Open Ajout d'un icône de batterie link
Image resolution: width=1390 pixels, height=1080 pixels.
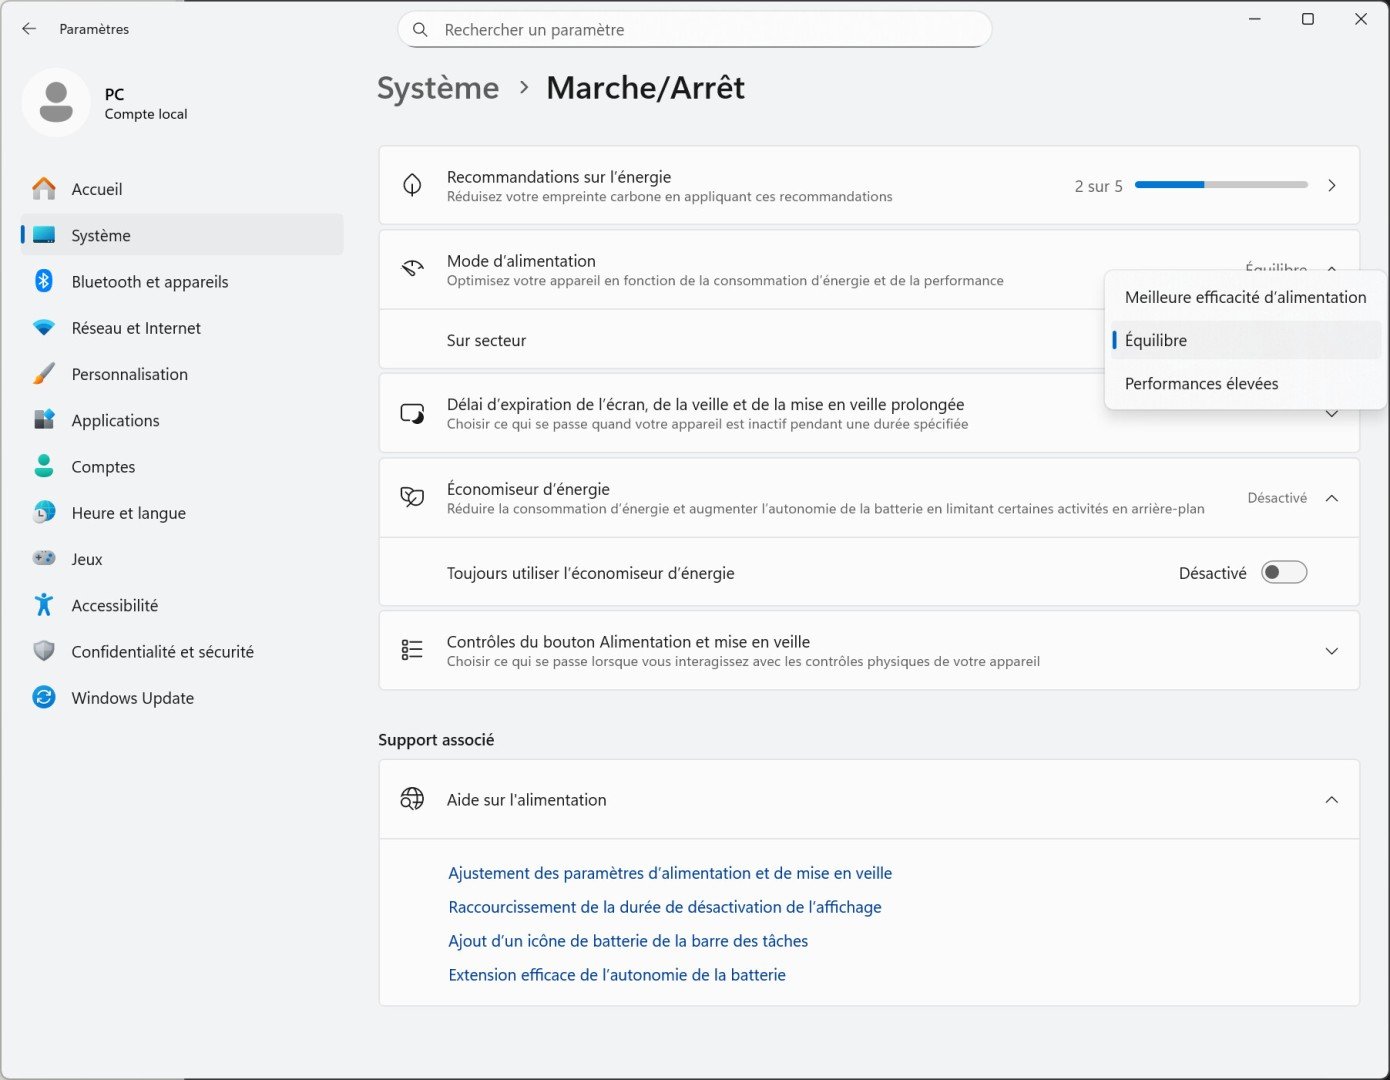pos(628,941)
